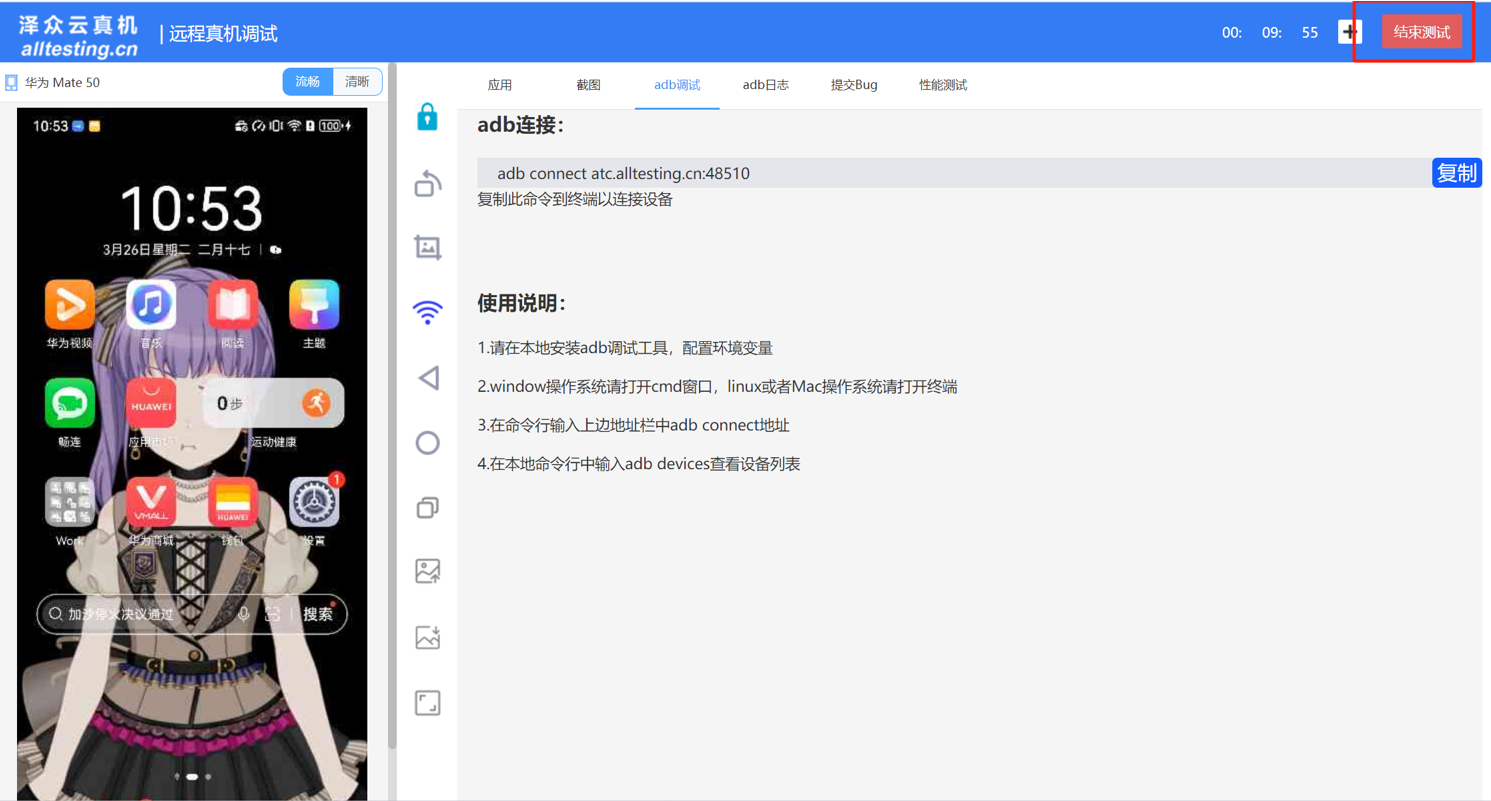
Task: Switch to the 截图 tab
Action: pos(589,85)
